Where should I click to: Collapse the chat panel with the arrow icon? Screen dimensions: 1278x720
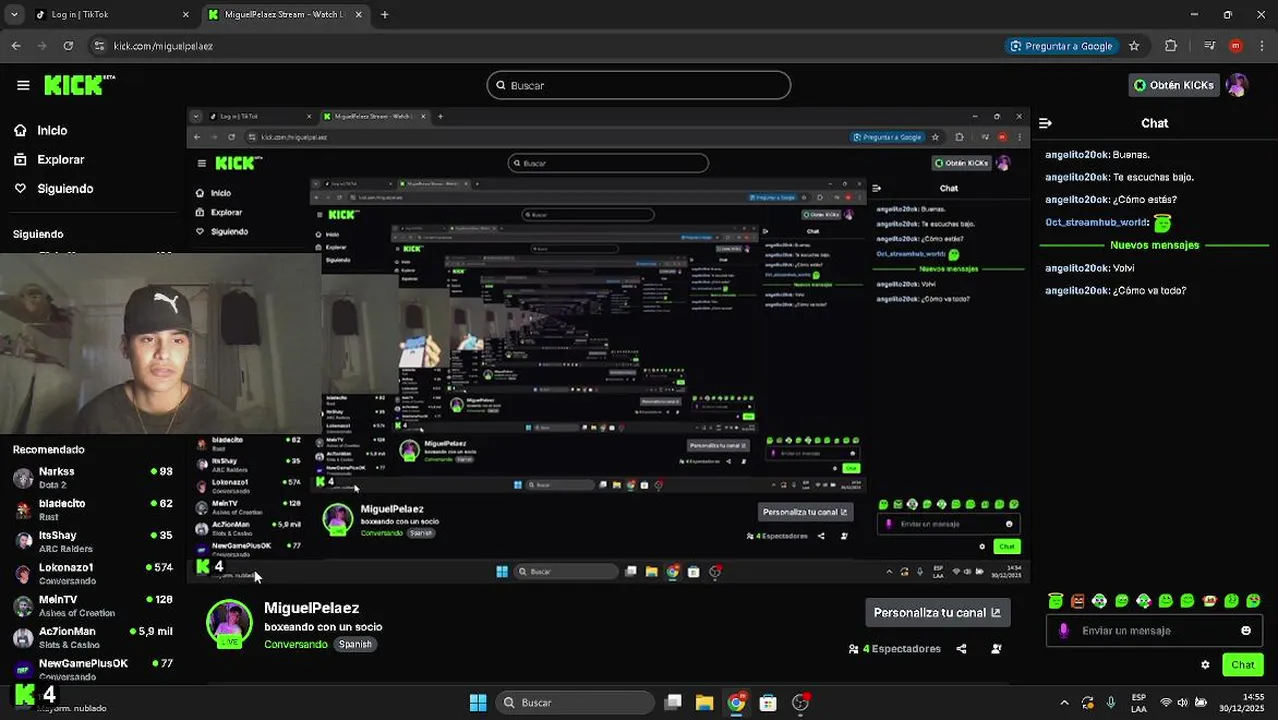click(1046, 123)
